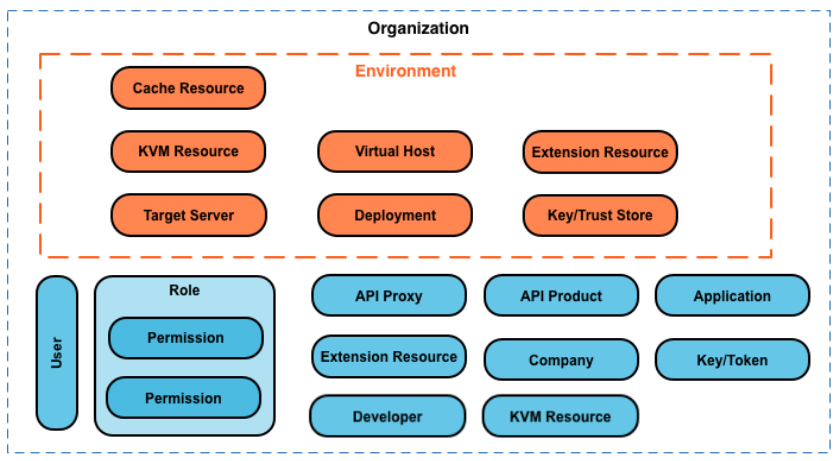Select the blue Extension Resource box

click(x=389, y=356)
